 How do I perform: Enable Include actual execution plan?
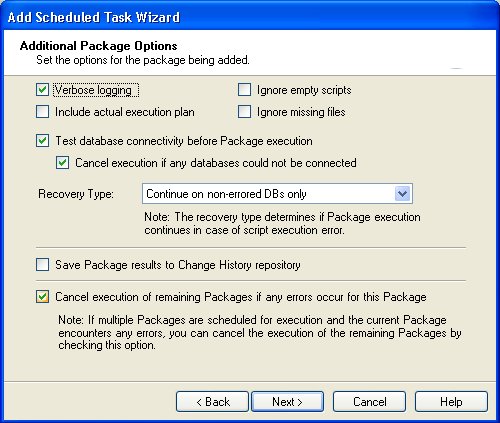(x=42, y=112)
